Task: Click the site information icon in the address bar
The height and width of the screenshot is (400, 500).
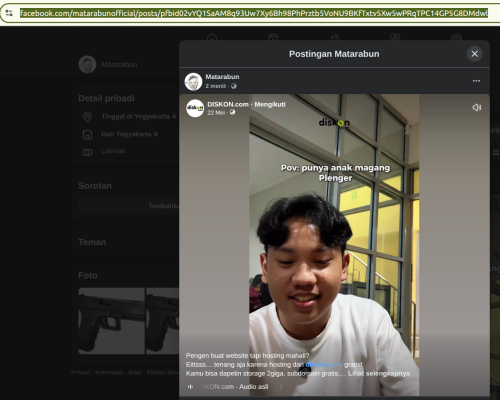Action: click(x=9, y=13)
